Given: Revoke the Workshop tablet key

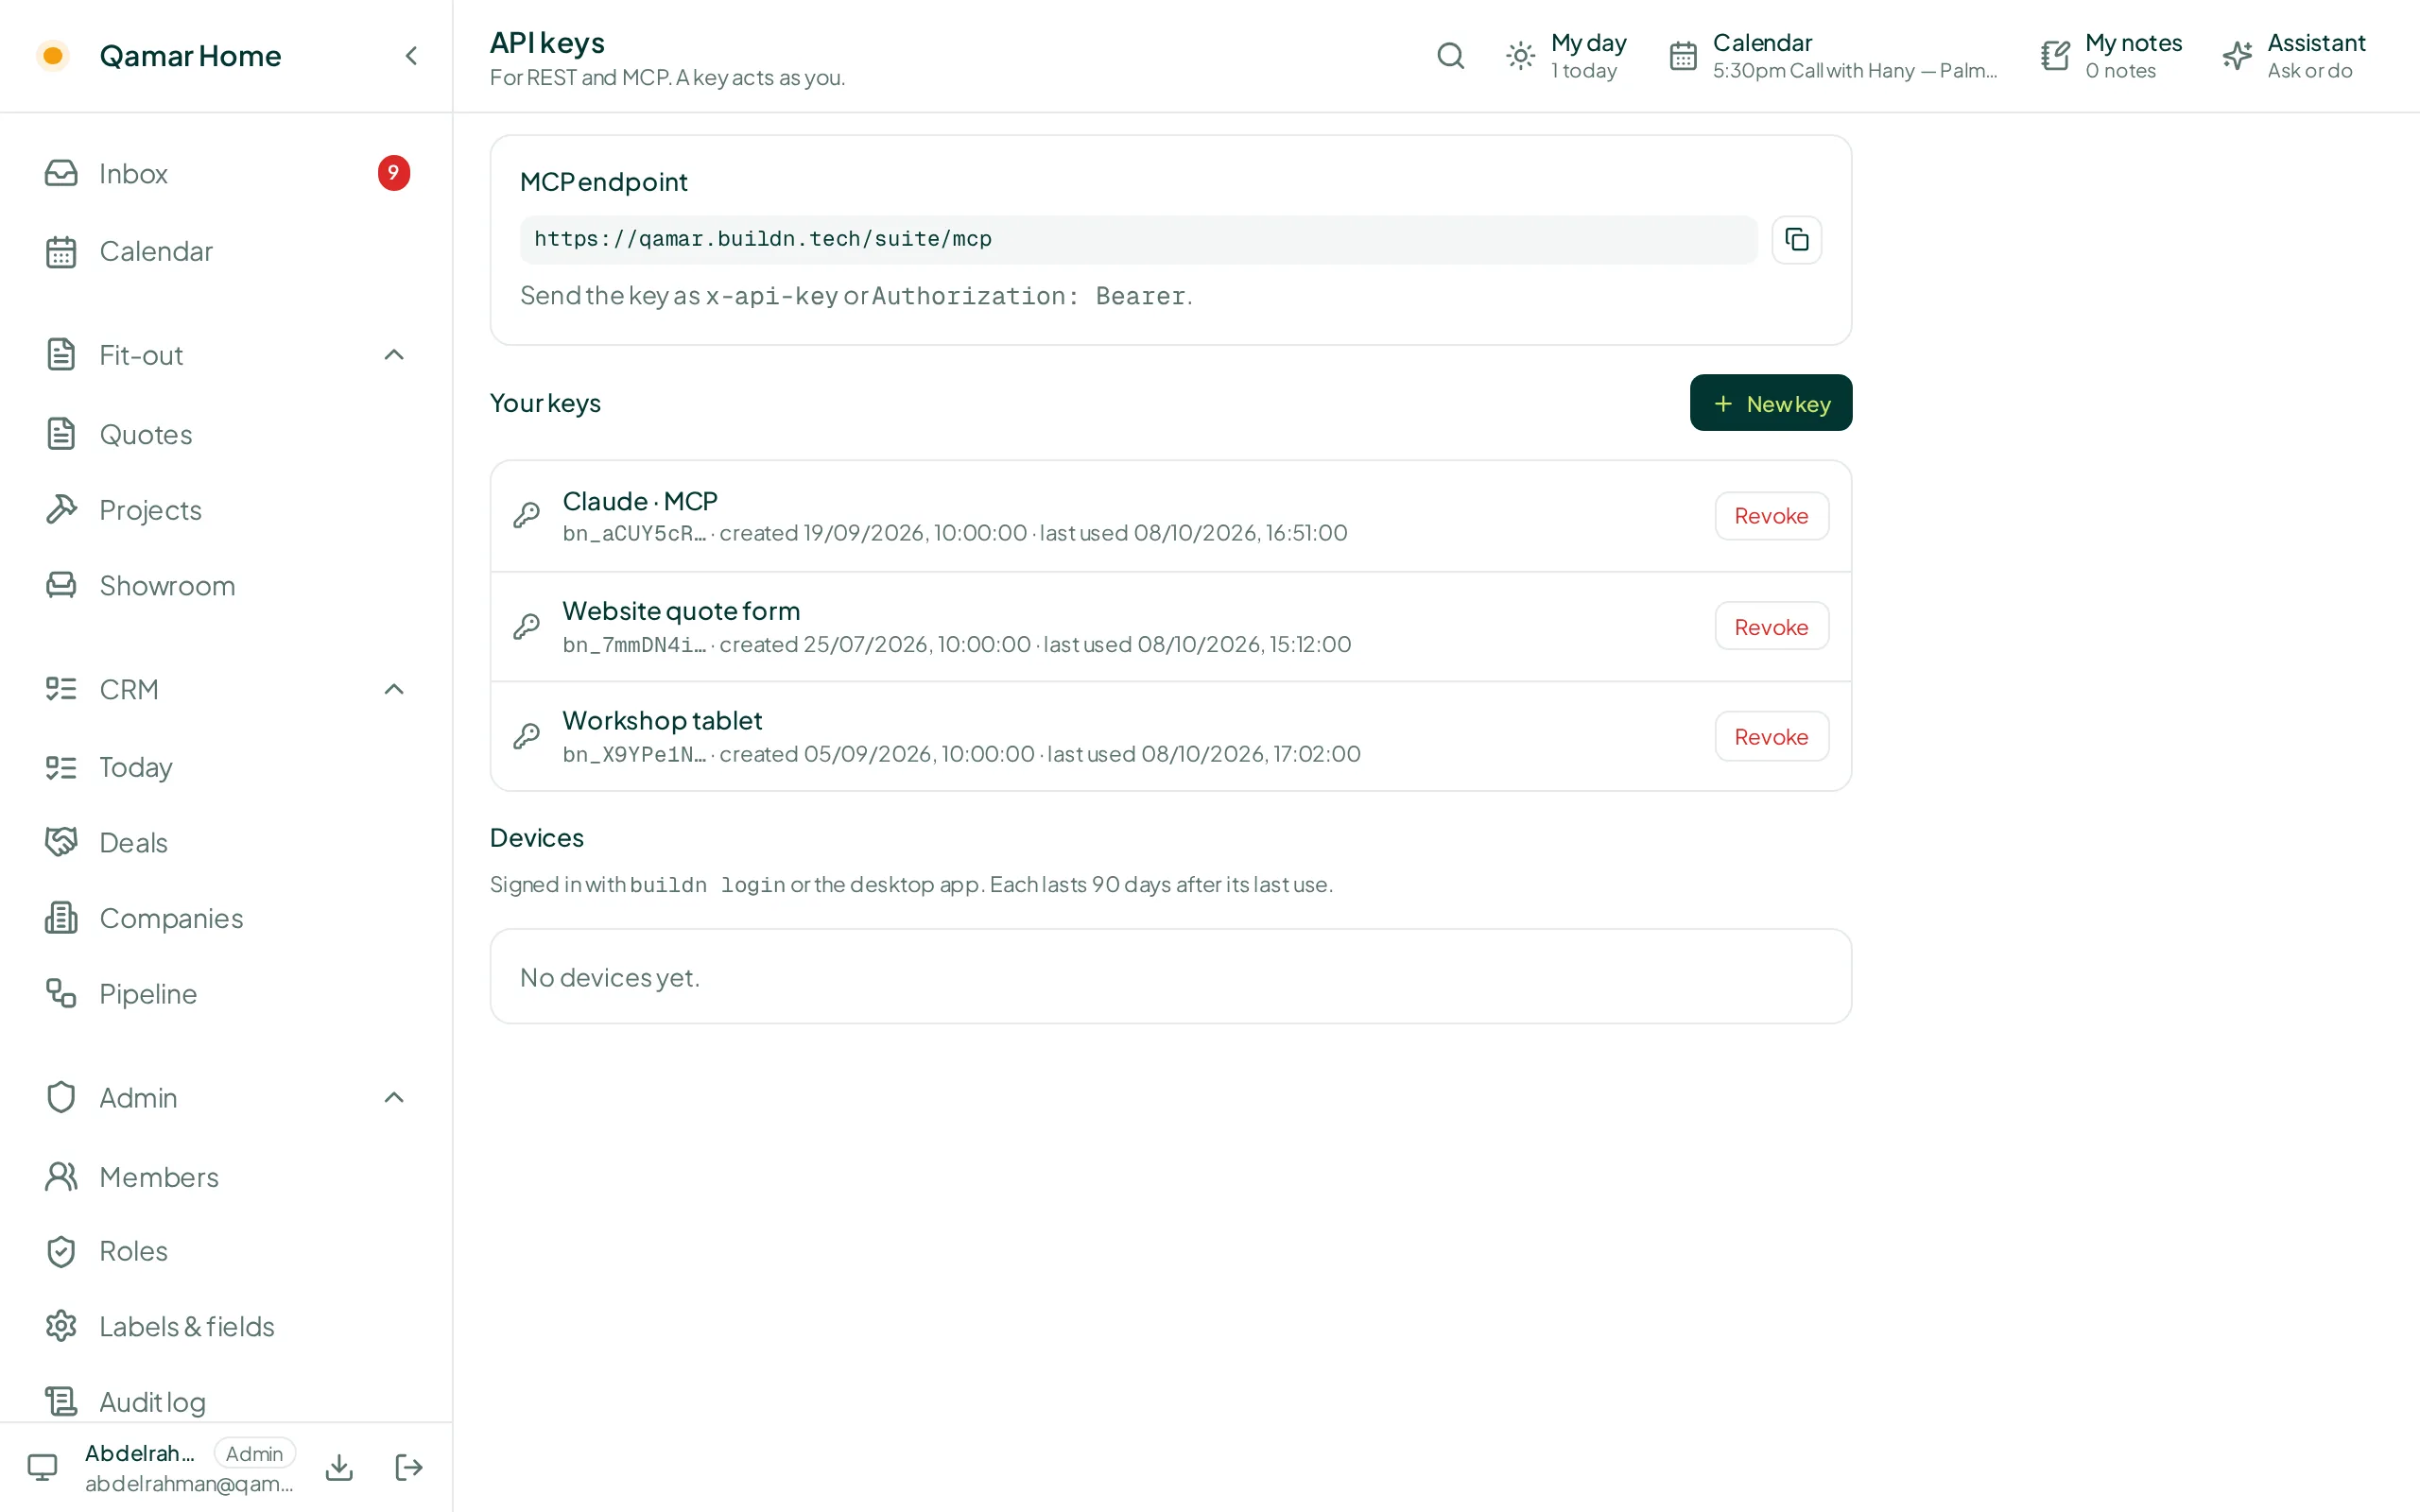Looking at the screenshot, I should (x=1771, y=737).
